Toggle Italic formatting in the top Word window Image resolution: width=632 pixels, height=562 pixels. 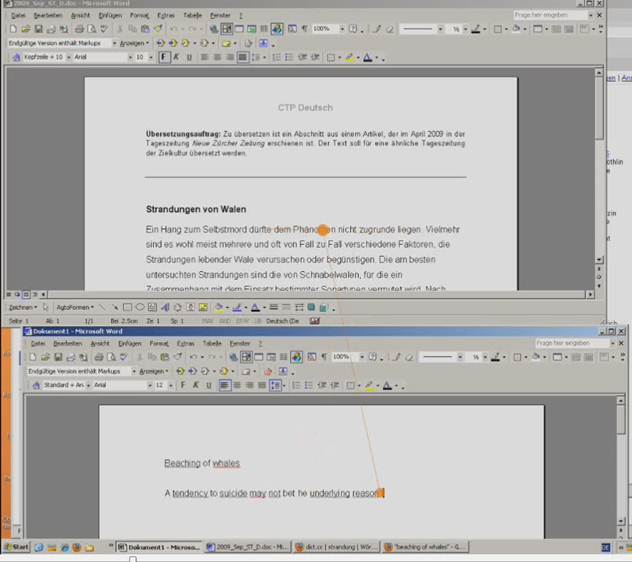coord(177,57)
